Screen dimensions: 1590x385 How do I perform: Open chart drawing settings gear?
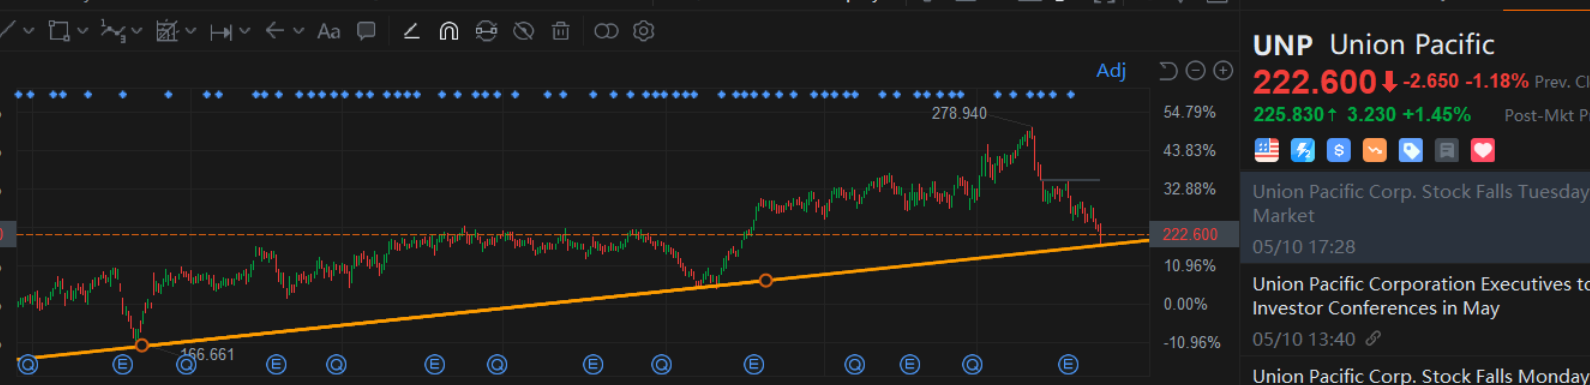(x=644, y=31)
